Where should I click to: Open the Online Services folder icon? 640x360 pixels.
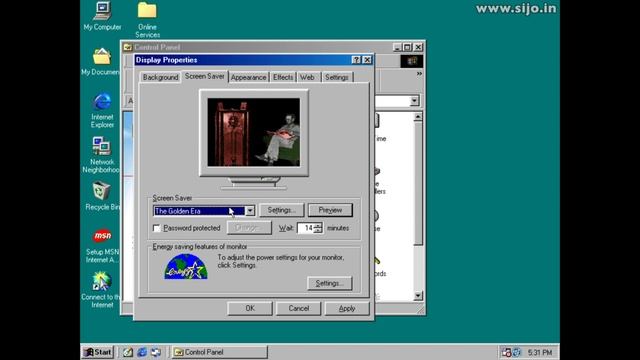click(x=147, y=20)
